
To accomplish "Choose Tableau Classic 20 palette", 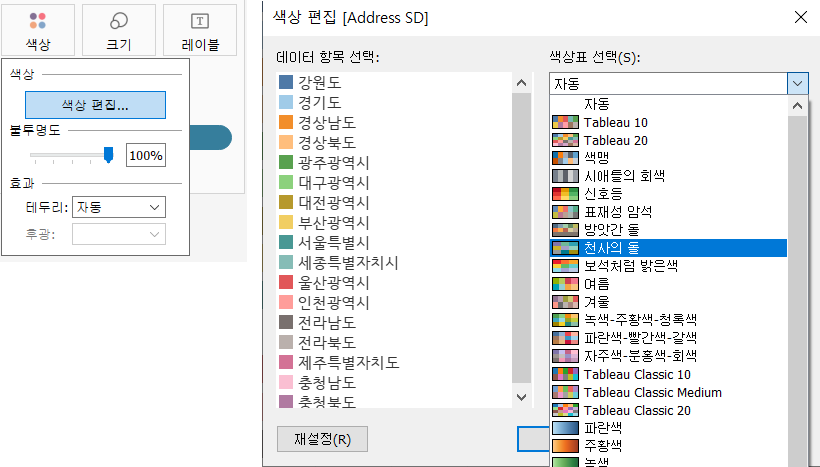I will tap(669, 410).
